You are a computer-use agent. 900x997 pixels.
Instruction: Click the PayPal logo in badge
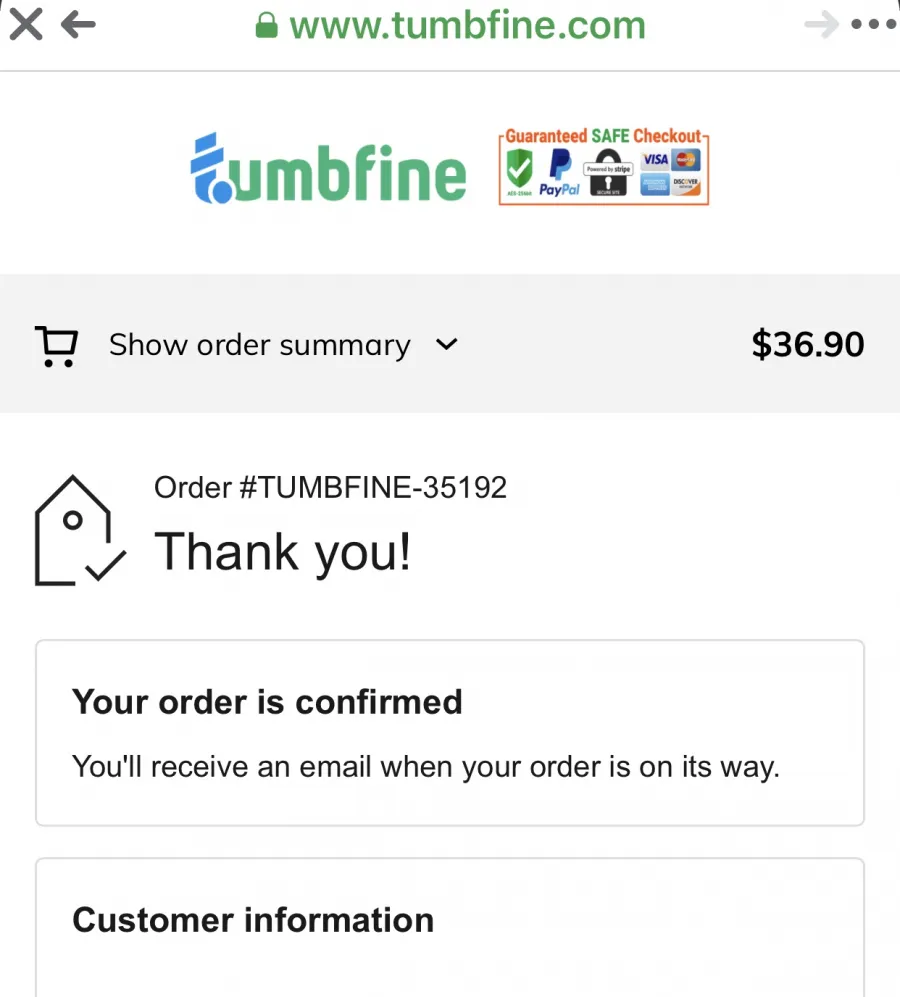(560, 174)
